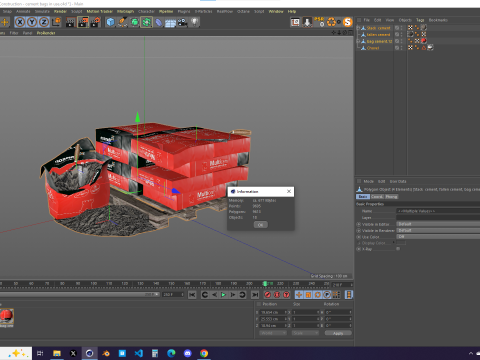Toggle the Y-axis lock
Screen dimensions: 480x360
point(32,22)
